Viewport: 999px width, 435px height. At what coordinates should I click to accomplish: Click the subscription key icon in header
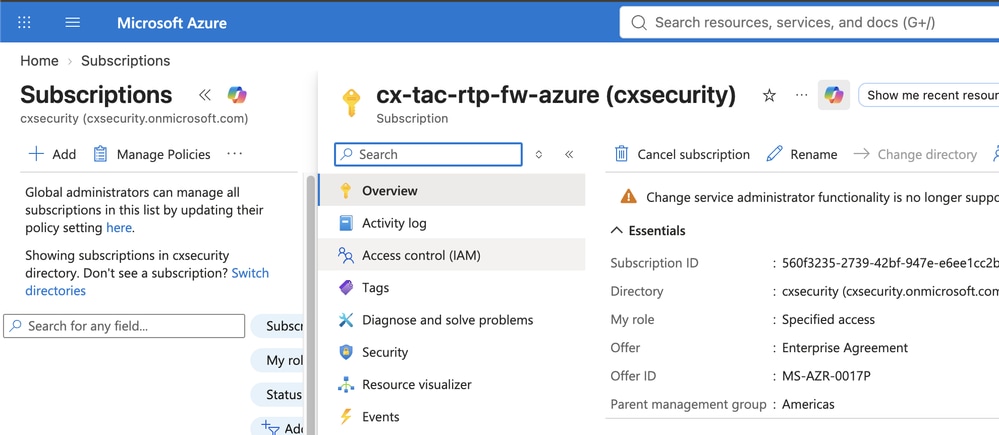coord(350,101)
